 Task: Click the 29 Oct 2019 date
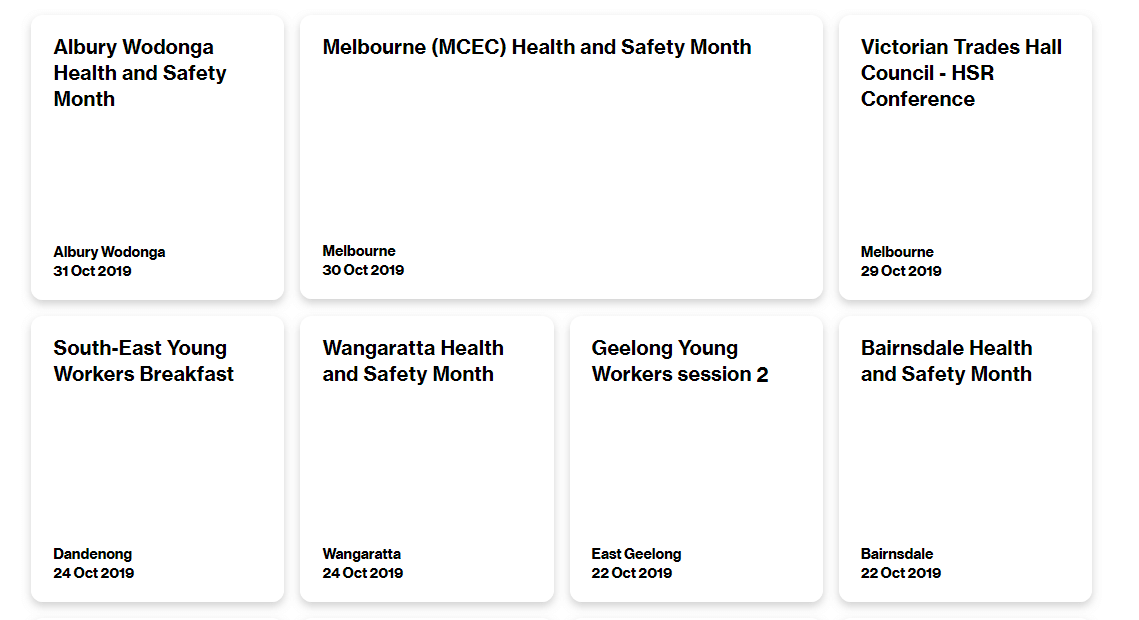coord(901,271)
